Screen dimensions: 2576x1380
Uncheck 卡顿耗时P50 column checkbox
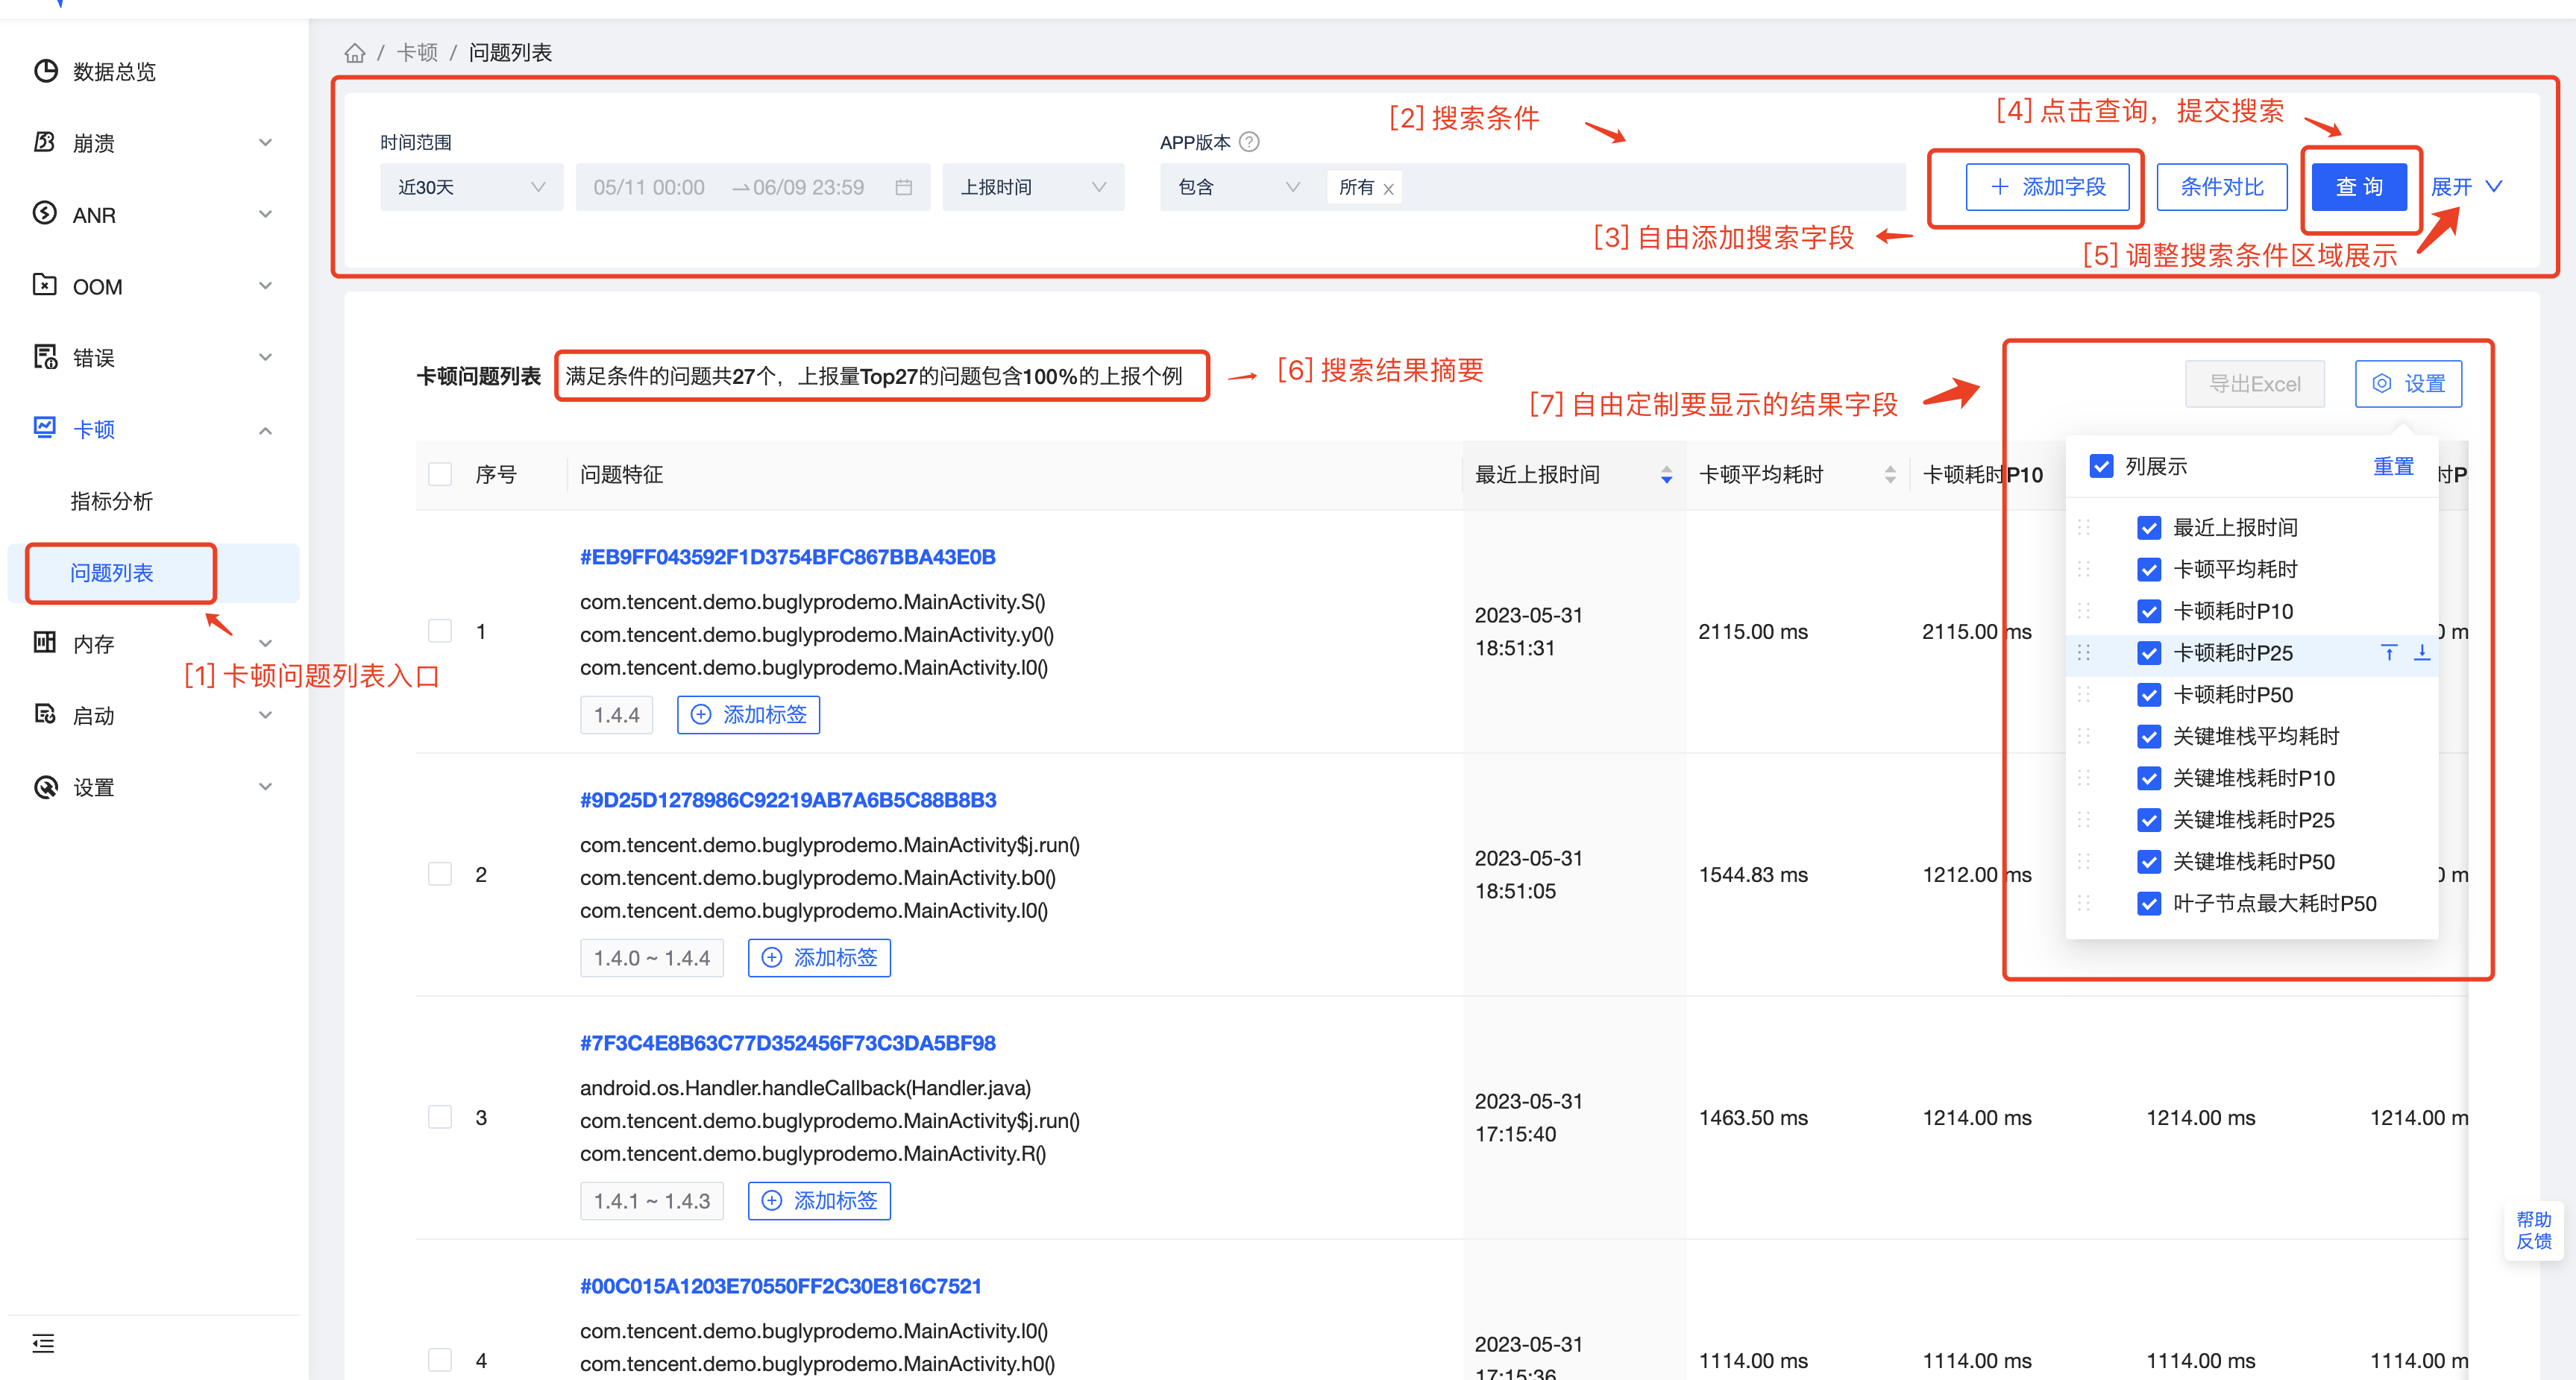(2148, 694)
